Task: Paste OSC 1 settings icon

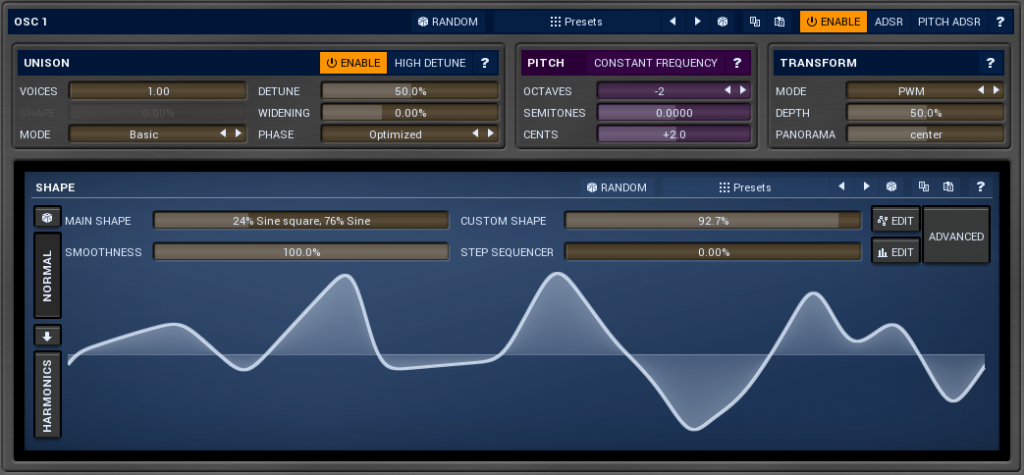Action: pos(779,22)
